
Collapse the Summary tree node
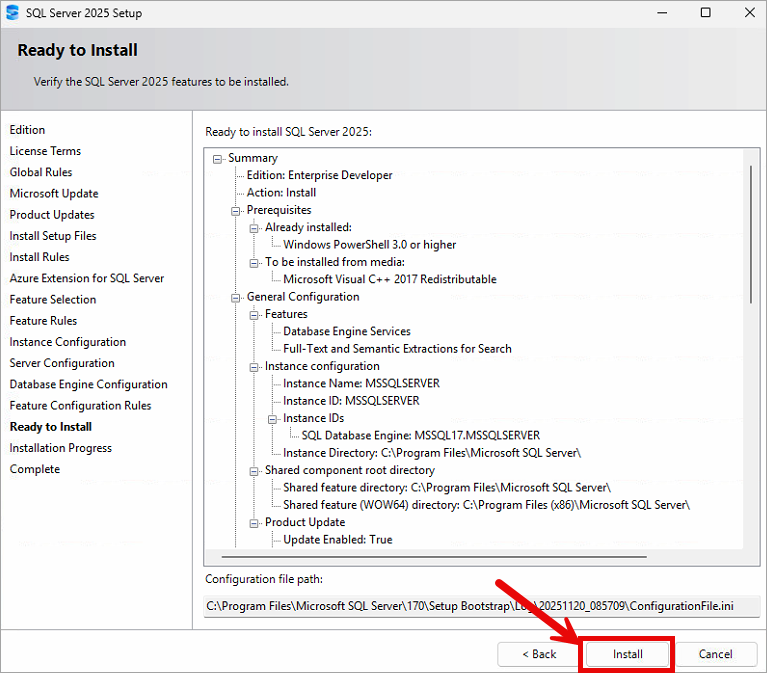tap(219, 158)
